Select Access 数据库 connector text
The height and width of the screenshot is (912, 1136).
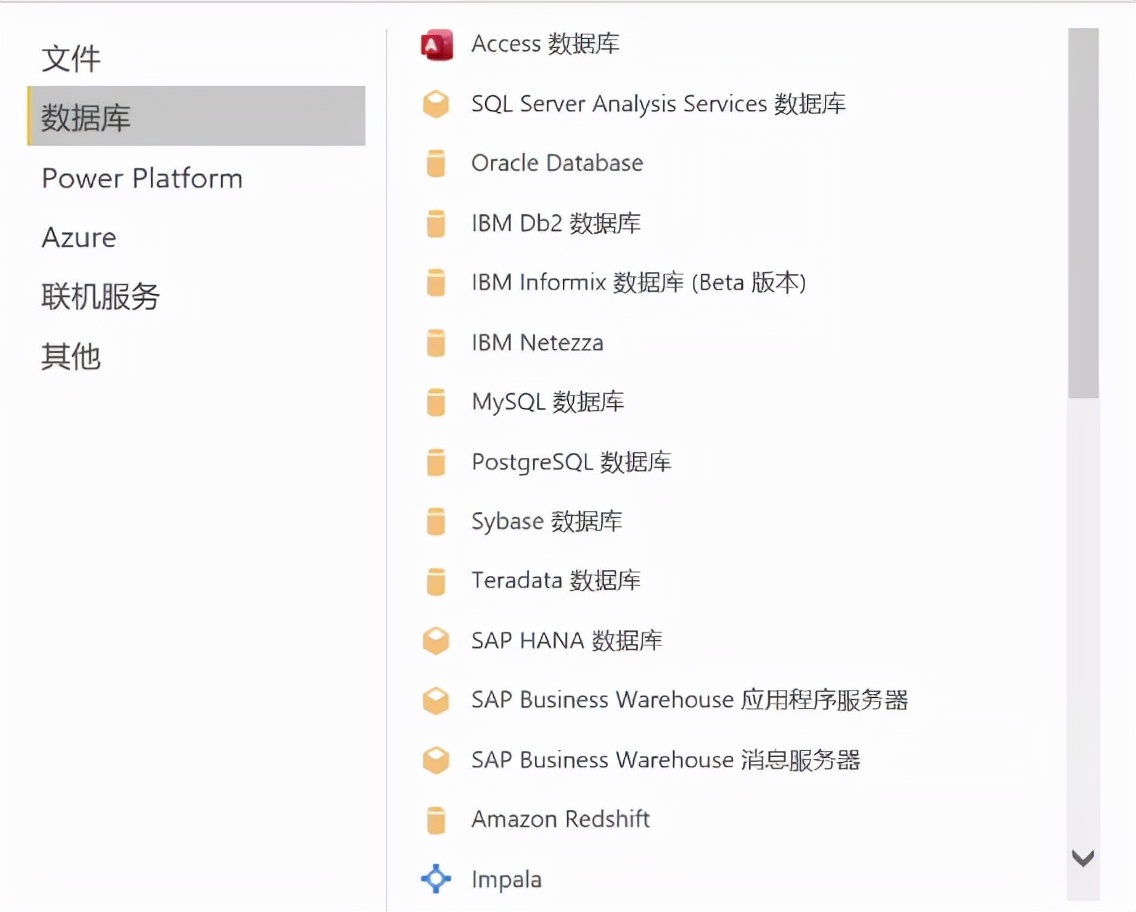click(546, 44)
